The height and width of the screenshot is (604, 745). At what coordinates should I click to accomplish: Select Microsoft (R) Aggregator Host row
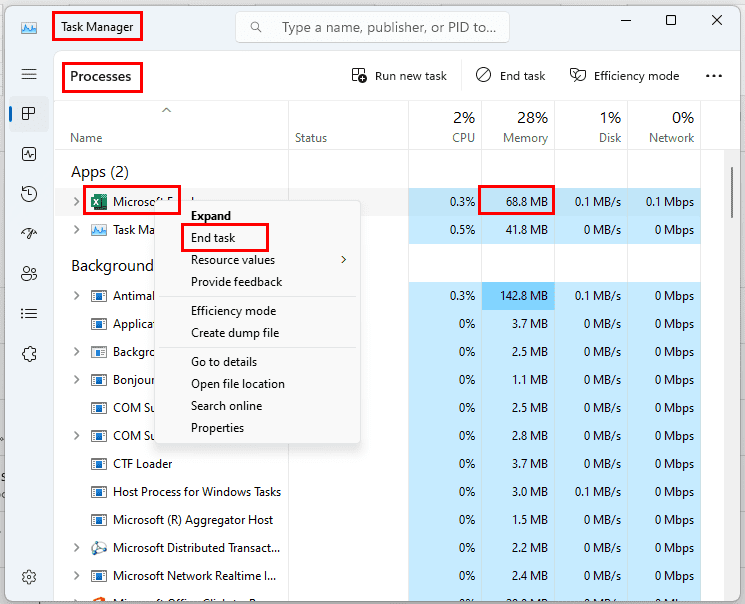point(377,520)
